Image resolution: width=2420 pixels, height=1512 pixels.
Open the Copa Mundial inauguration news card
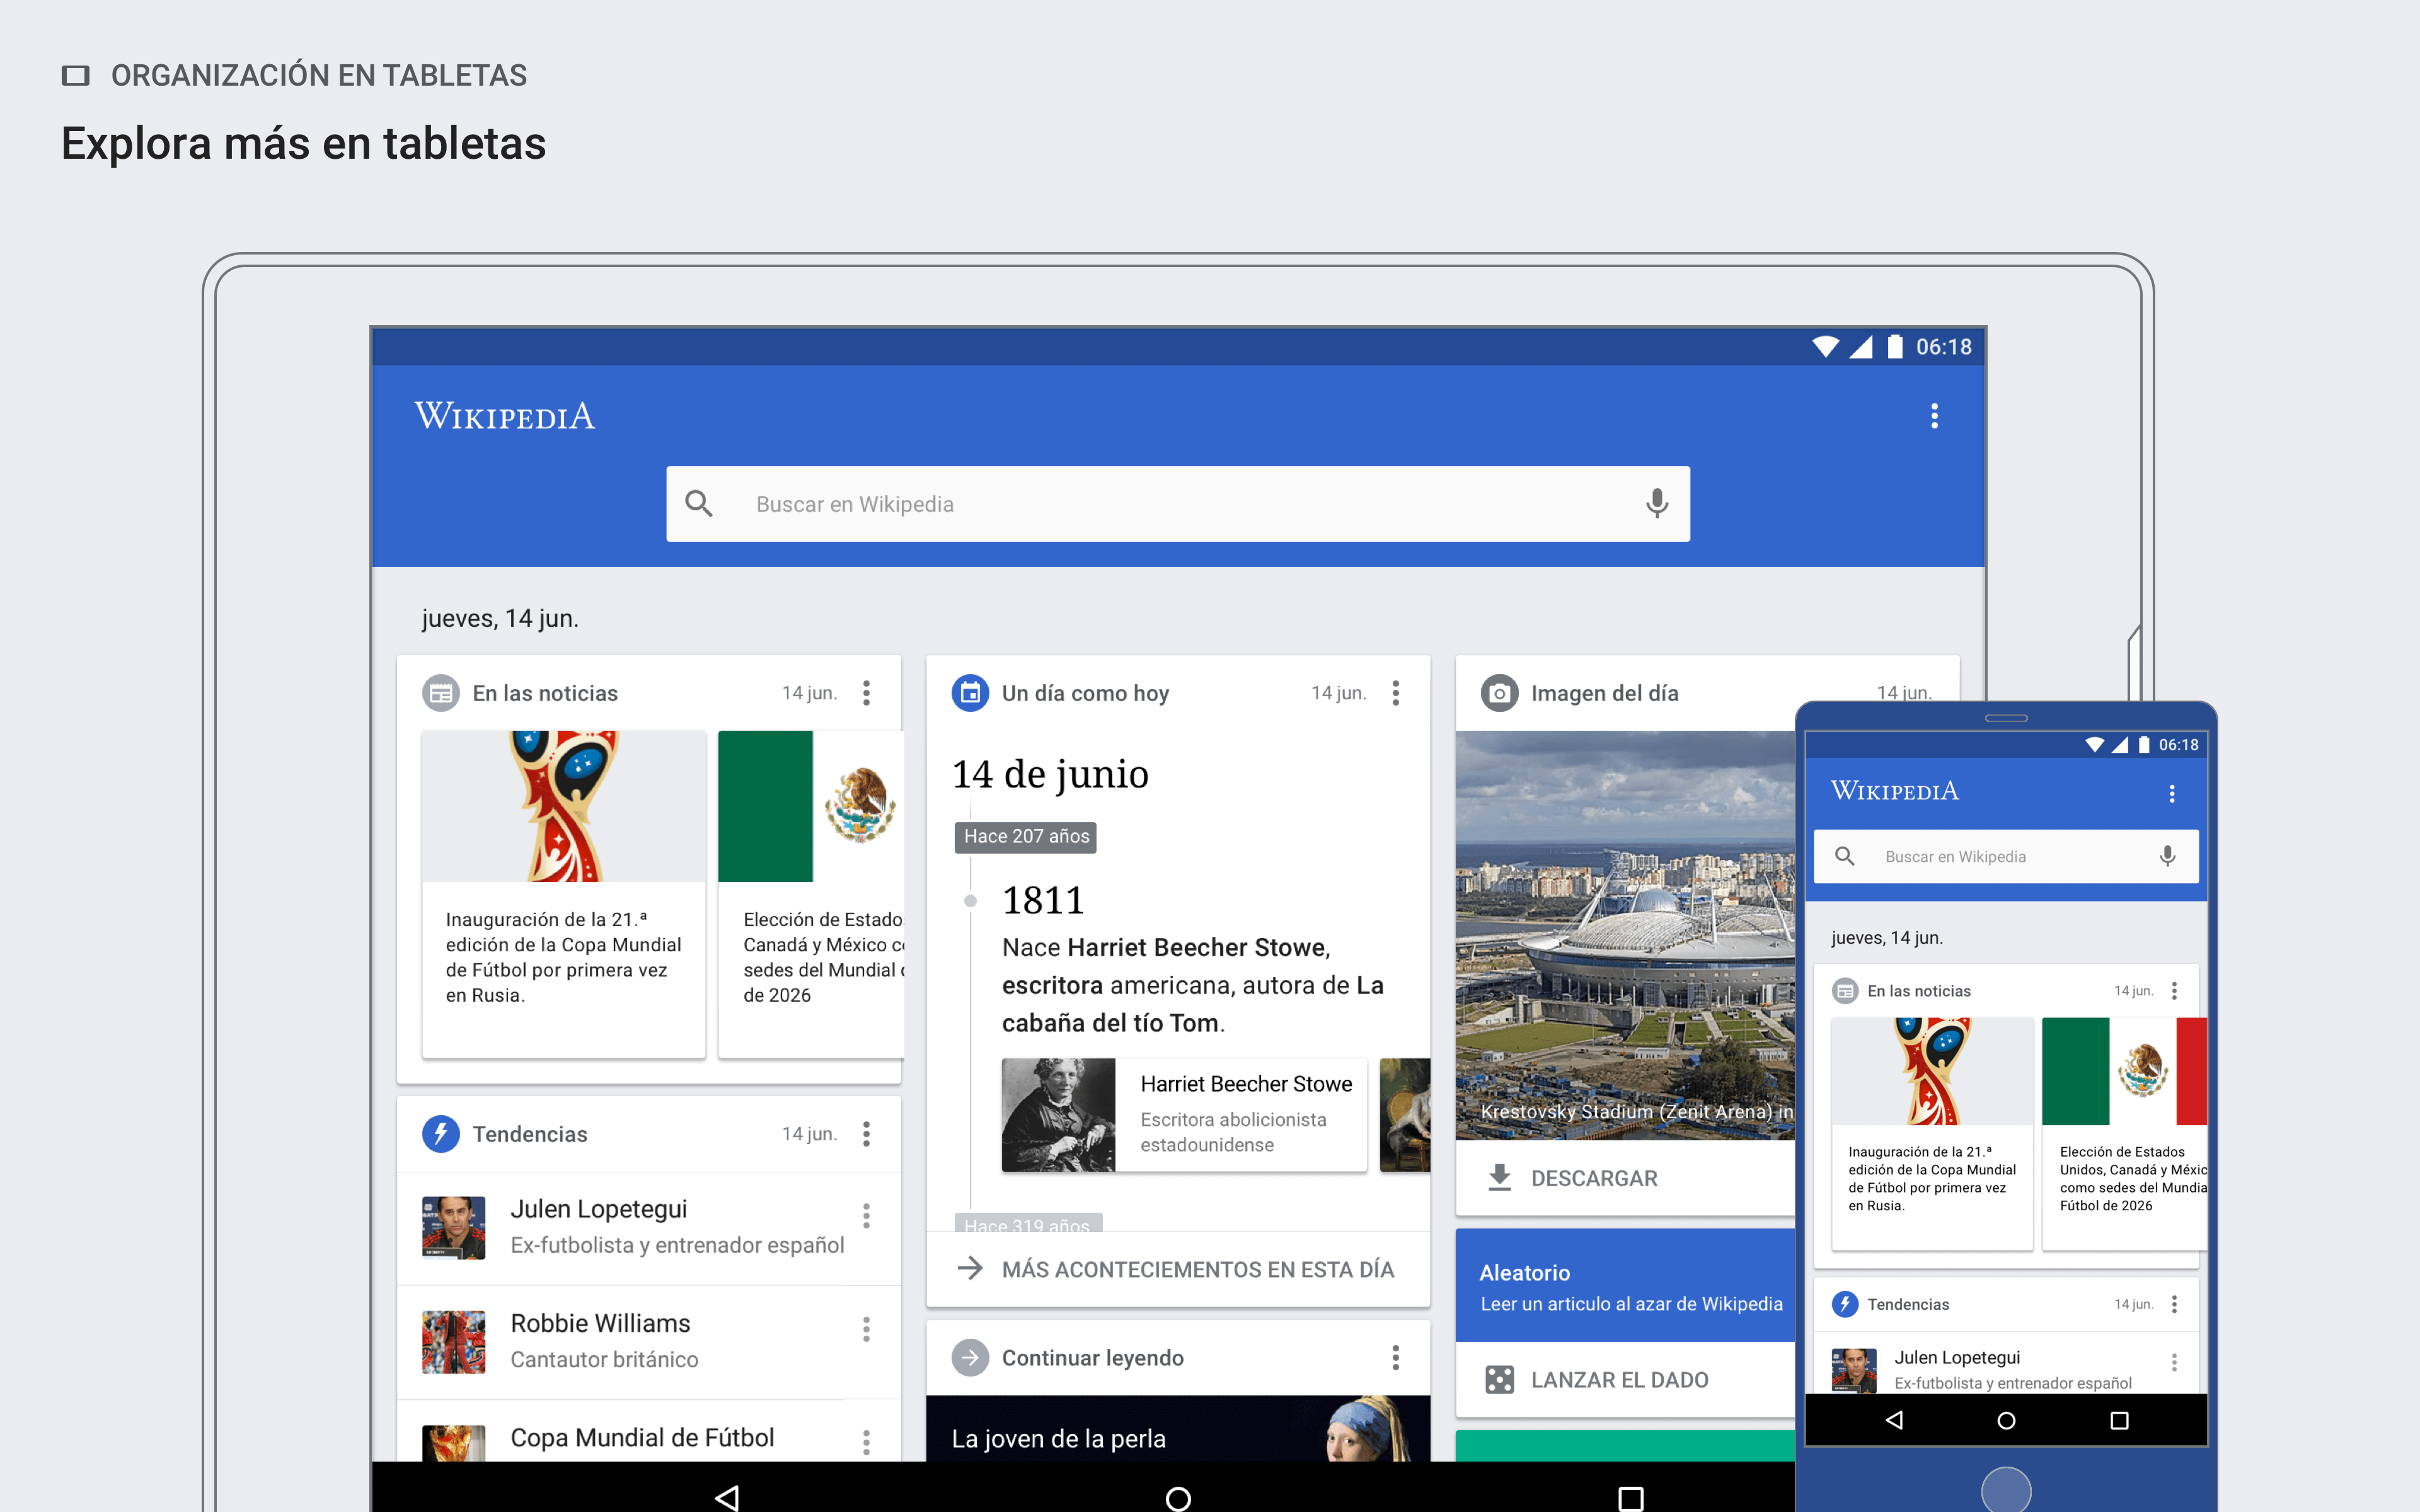(x=563, y=894)
